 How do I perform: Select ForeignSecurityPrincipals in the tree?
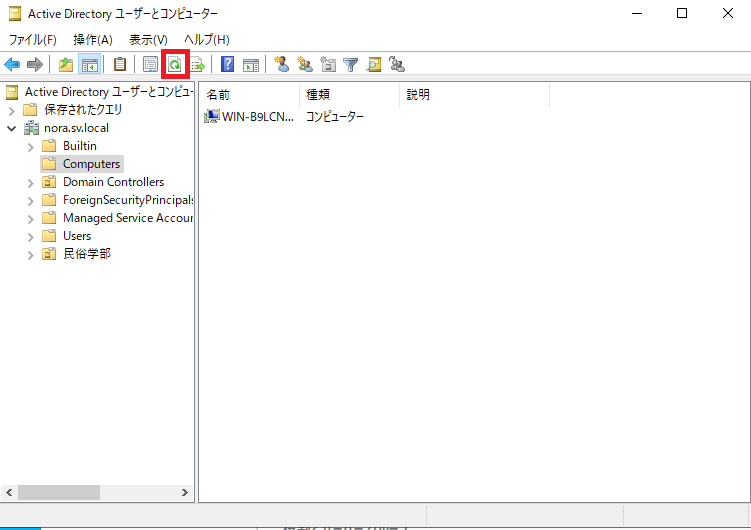tap(128, 200)
